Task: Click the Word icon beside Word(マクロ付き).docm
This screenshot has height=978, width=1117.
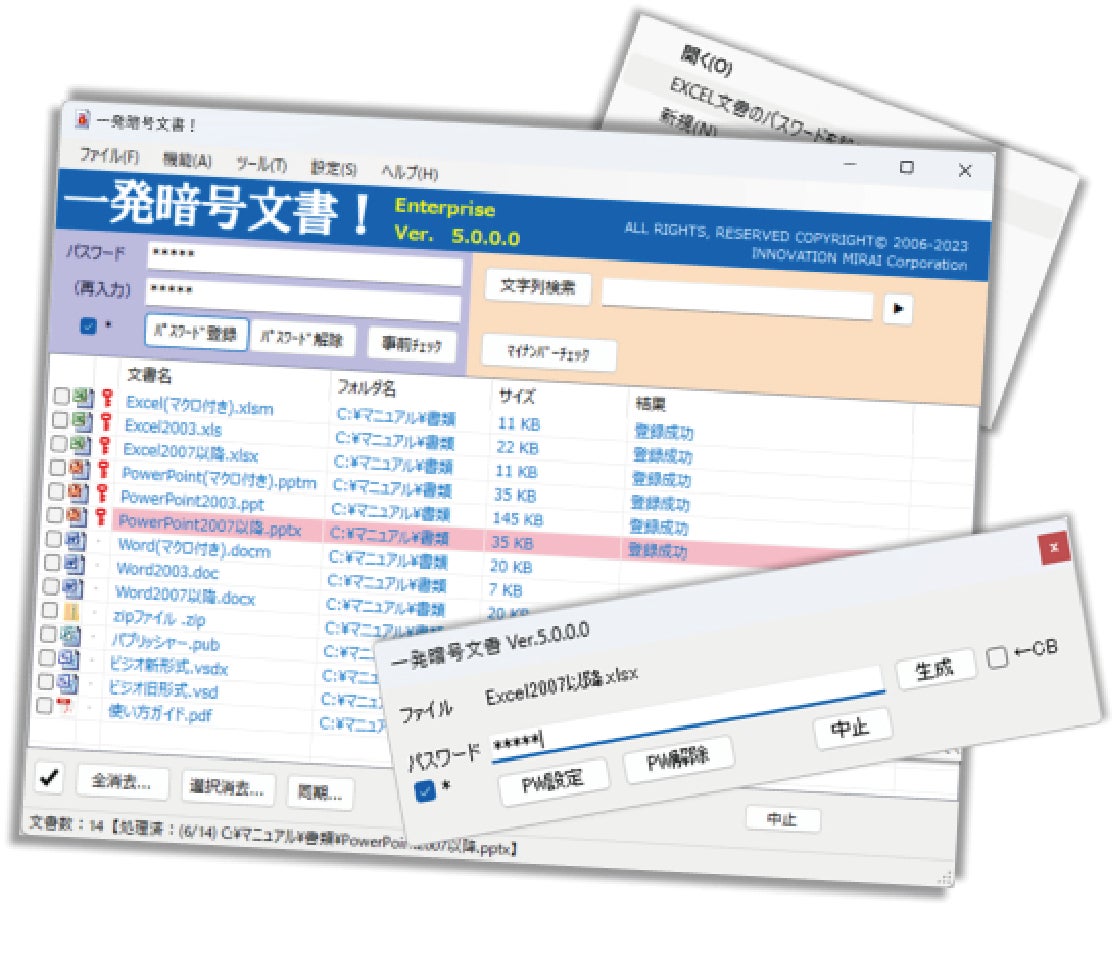Action: point(75,541)
